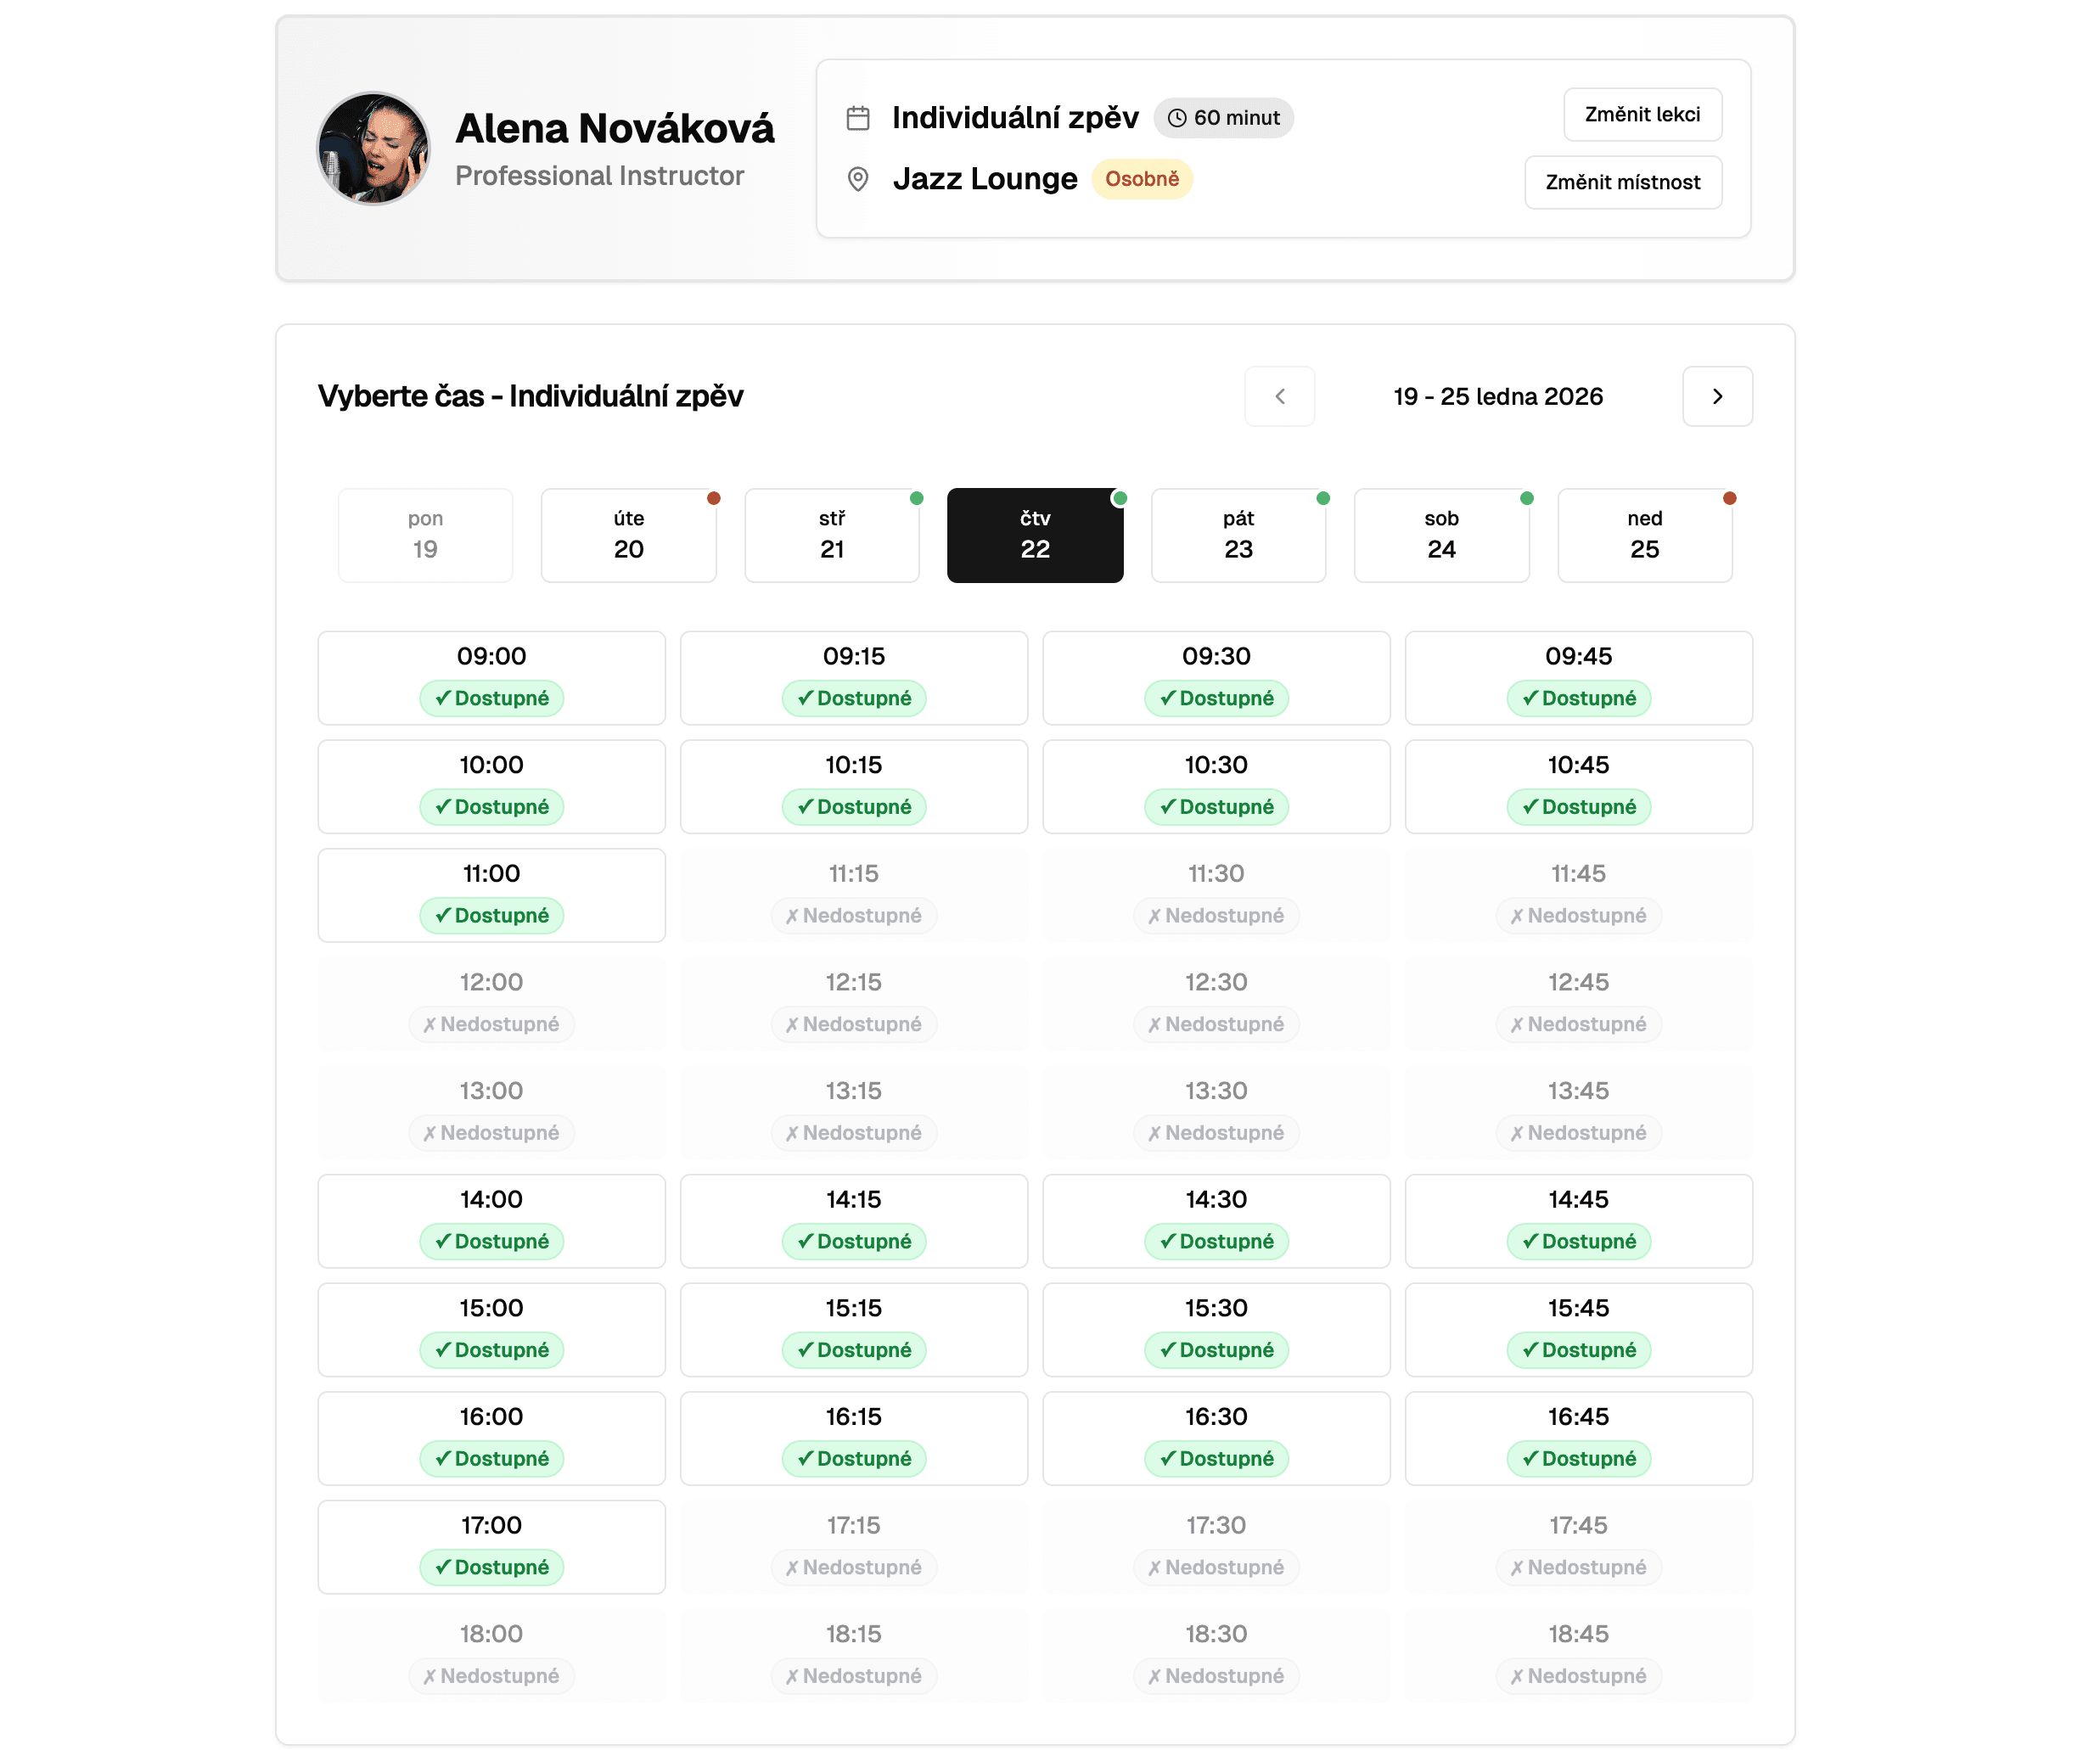The image size is (2100, 1750).
Task: Go to the previous week arrow
Action: 1279,397
